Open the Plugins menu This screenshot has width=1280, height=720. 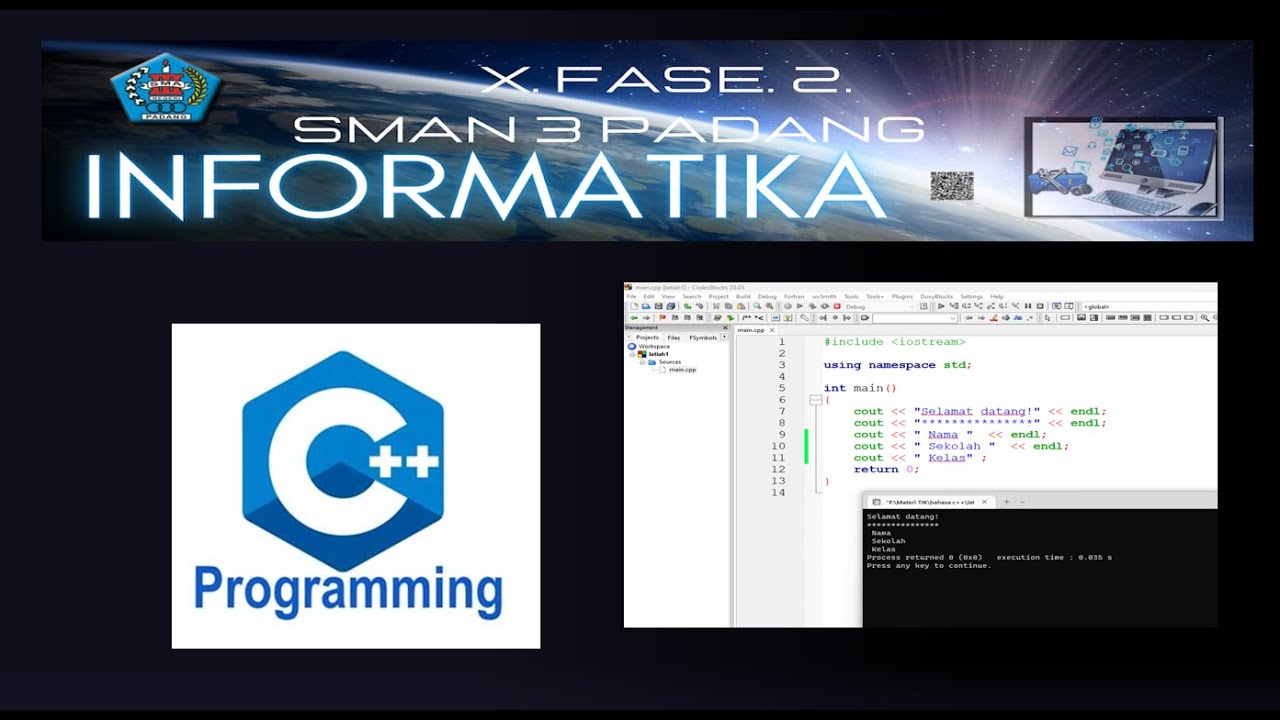902,296
